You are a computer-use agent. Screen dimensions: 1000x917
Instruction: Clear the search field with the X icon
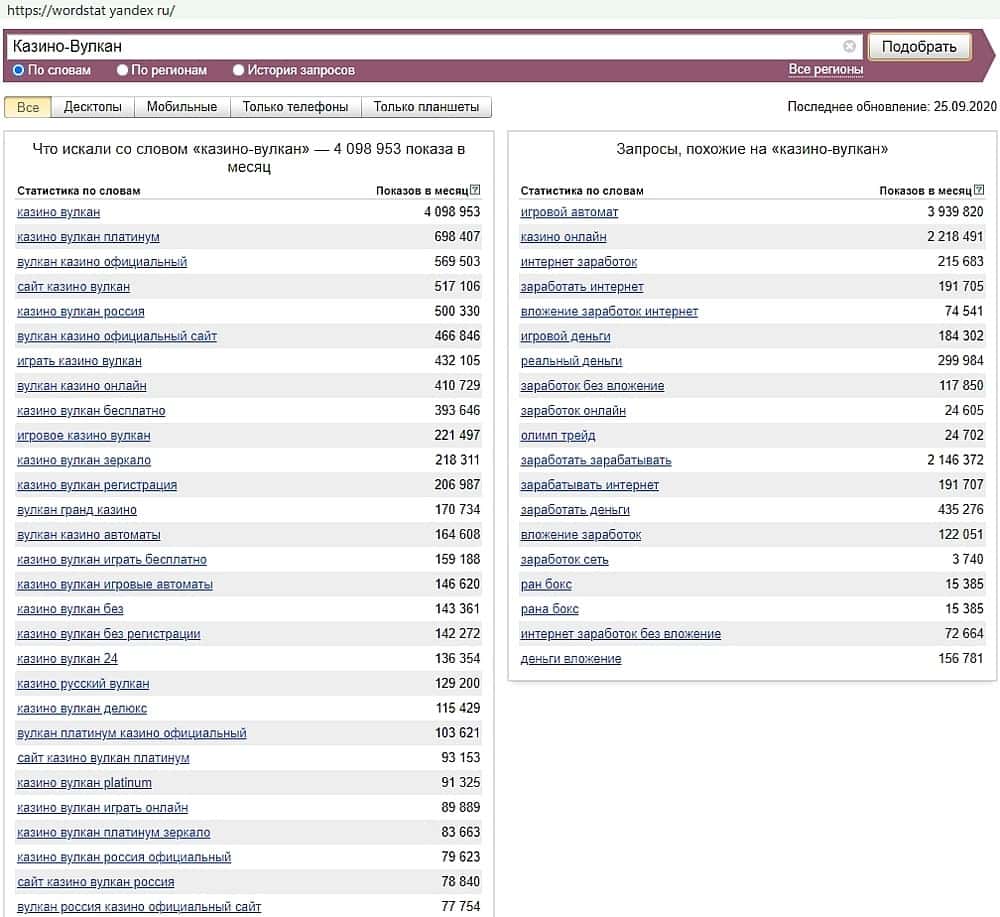tap(849, 46)
